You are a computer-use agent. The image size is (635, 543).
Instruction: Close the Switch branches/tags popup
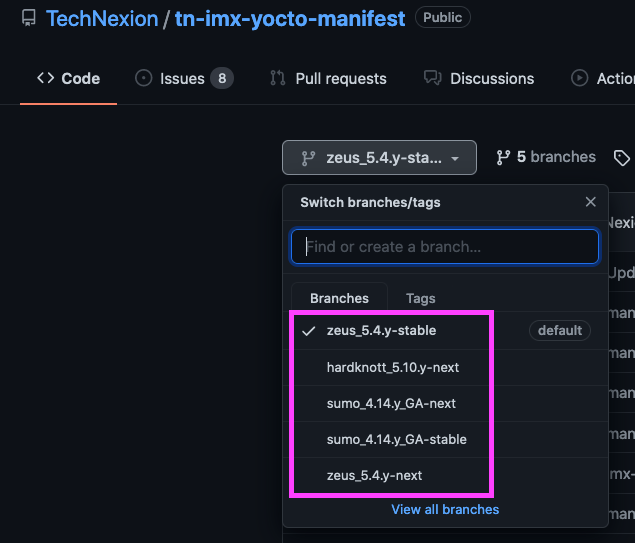(590, 202)
